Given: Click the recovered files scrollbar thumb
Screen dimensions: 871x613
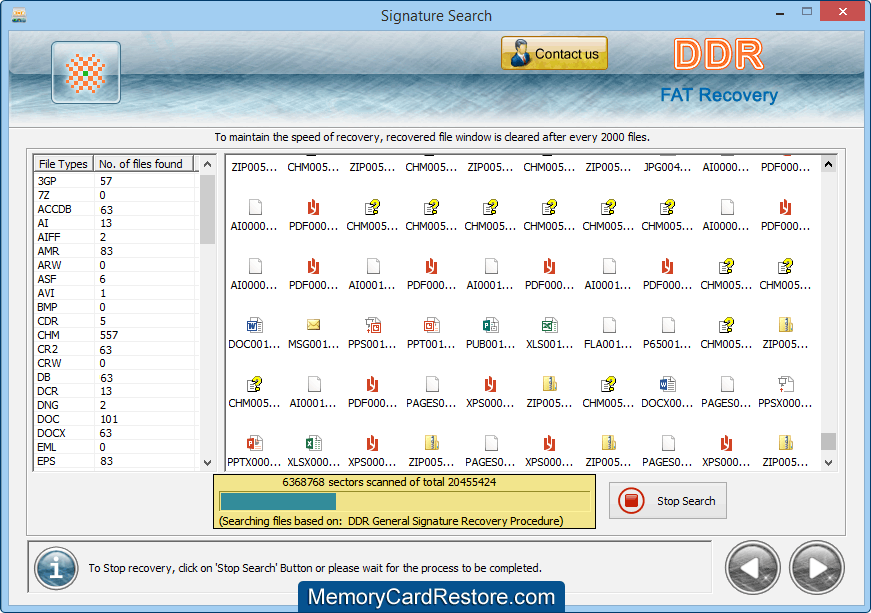Looking at the screenshot, I should tap(828, 441).
